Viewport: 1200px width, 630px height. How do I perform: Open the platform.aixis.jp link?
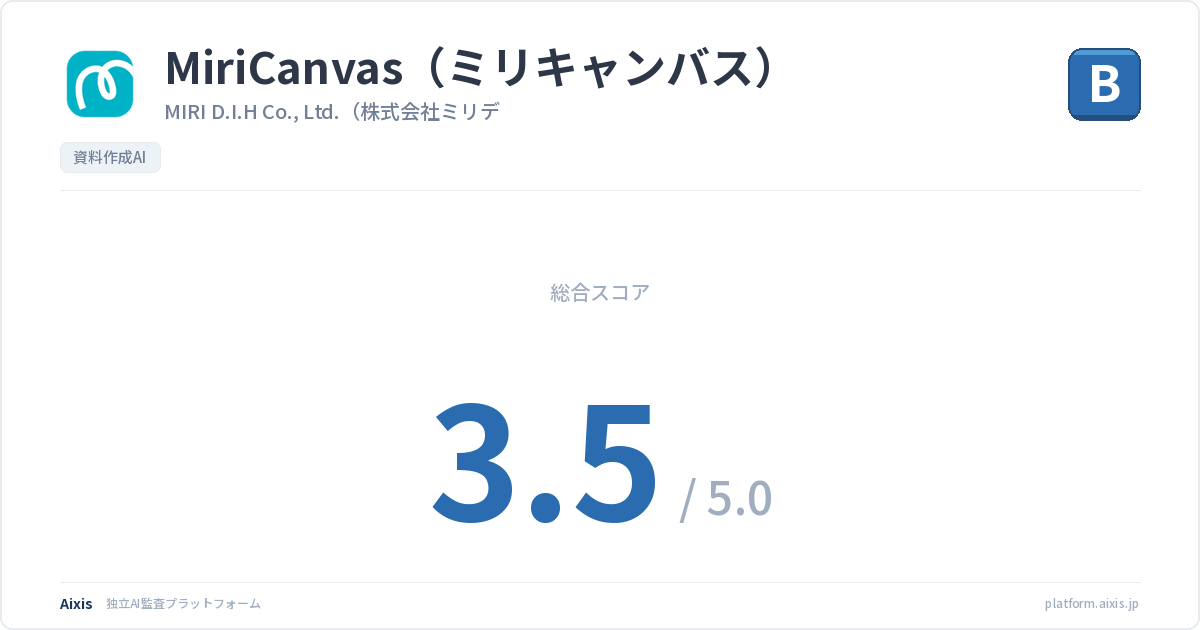point(1091,604)
